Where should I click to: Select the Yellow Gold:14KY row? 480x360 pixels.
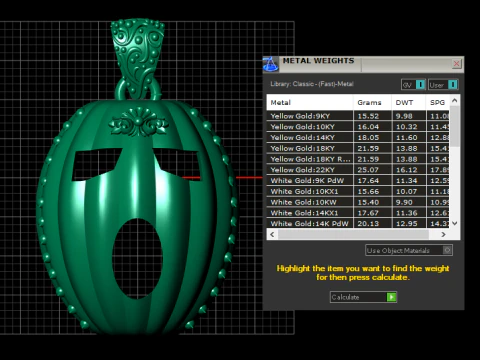pyautogui.click(x=358, y=137)
